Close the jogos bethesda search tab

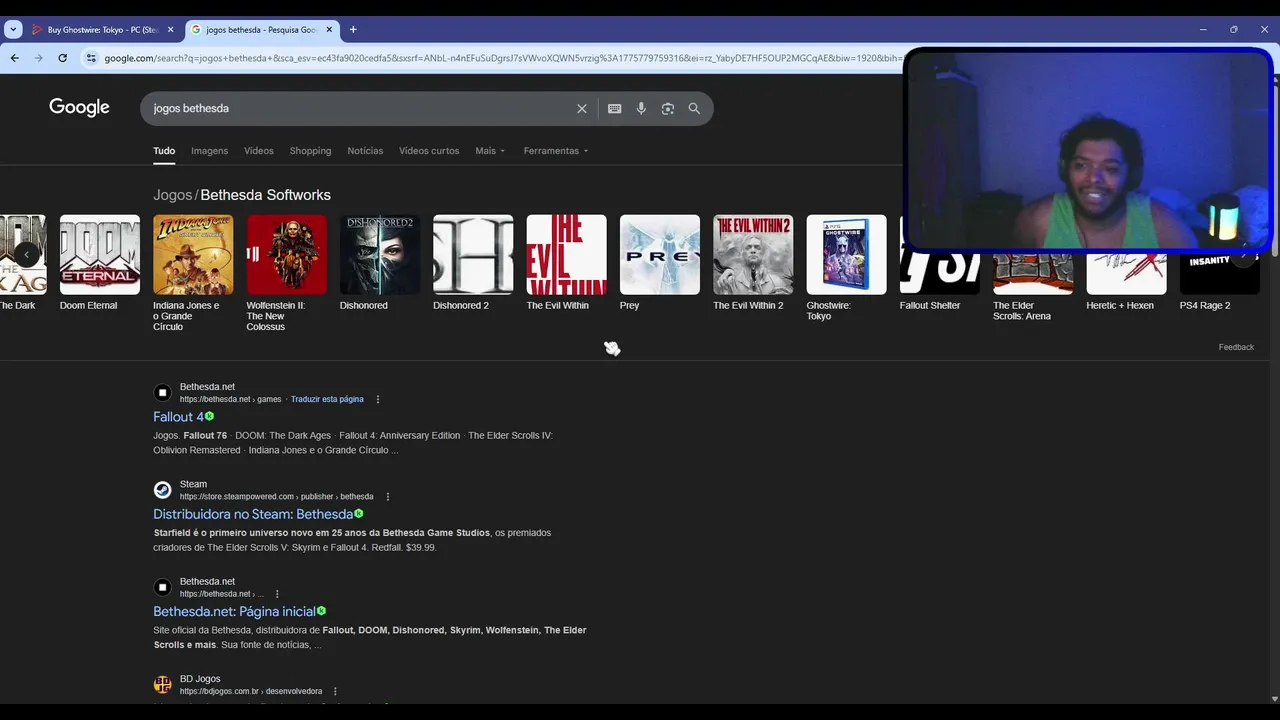pyautogui.click(x=329, y=30)
